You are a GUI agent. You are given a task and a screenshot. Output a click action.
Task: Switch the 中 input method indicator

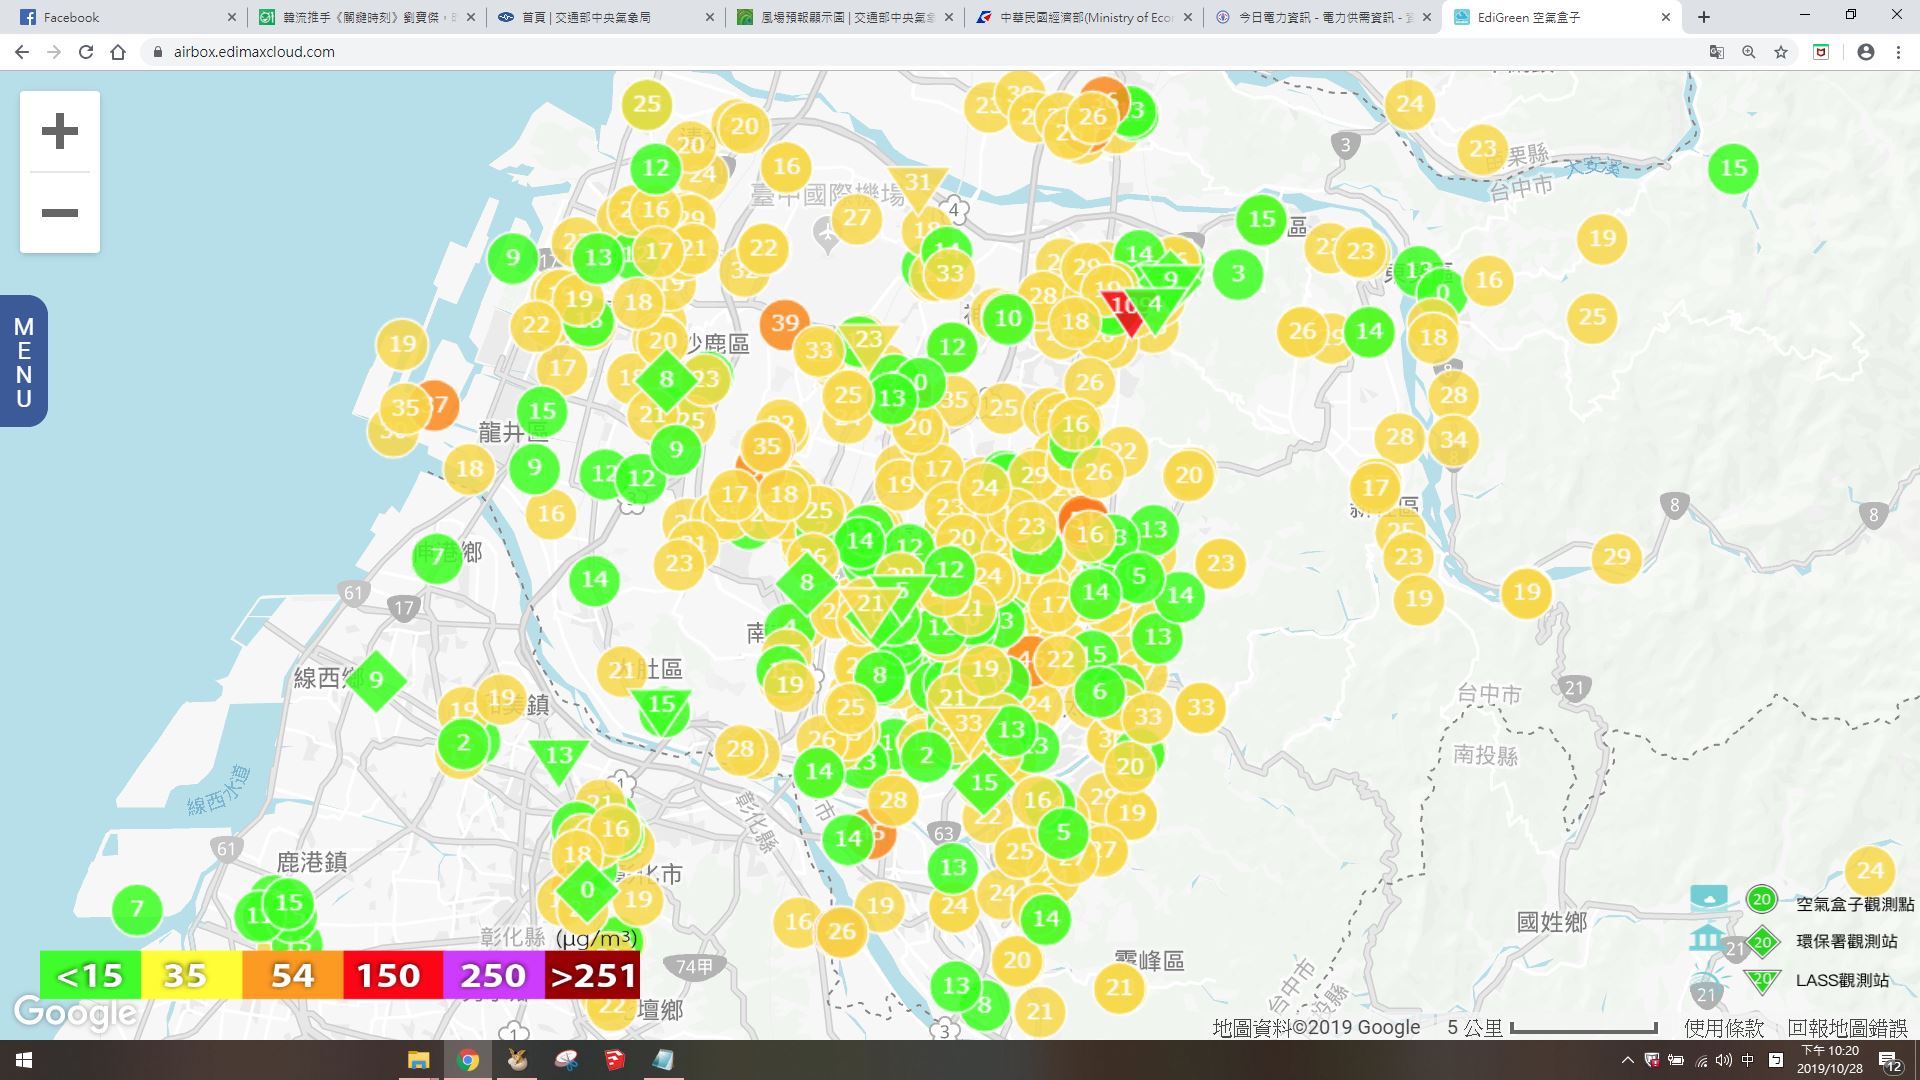pyautogui.click(x=1748, y=1060)
